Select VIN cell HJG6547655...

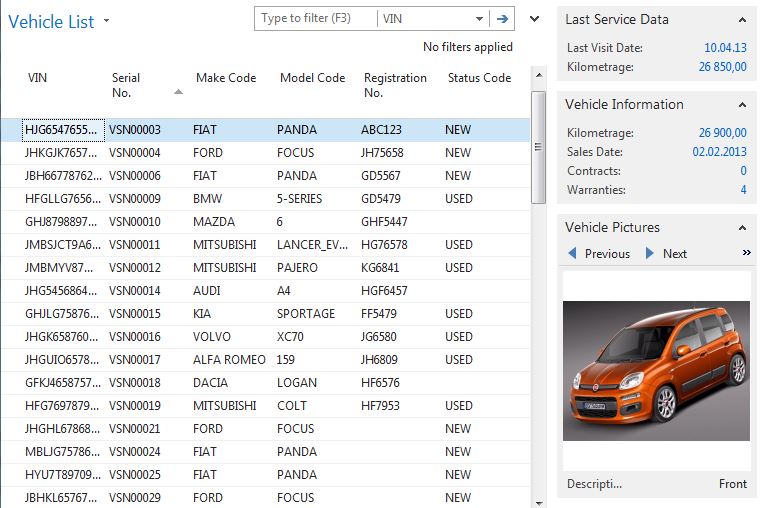point(63,130)
